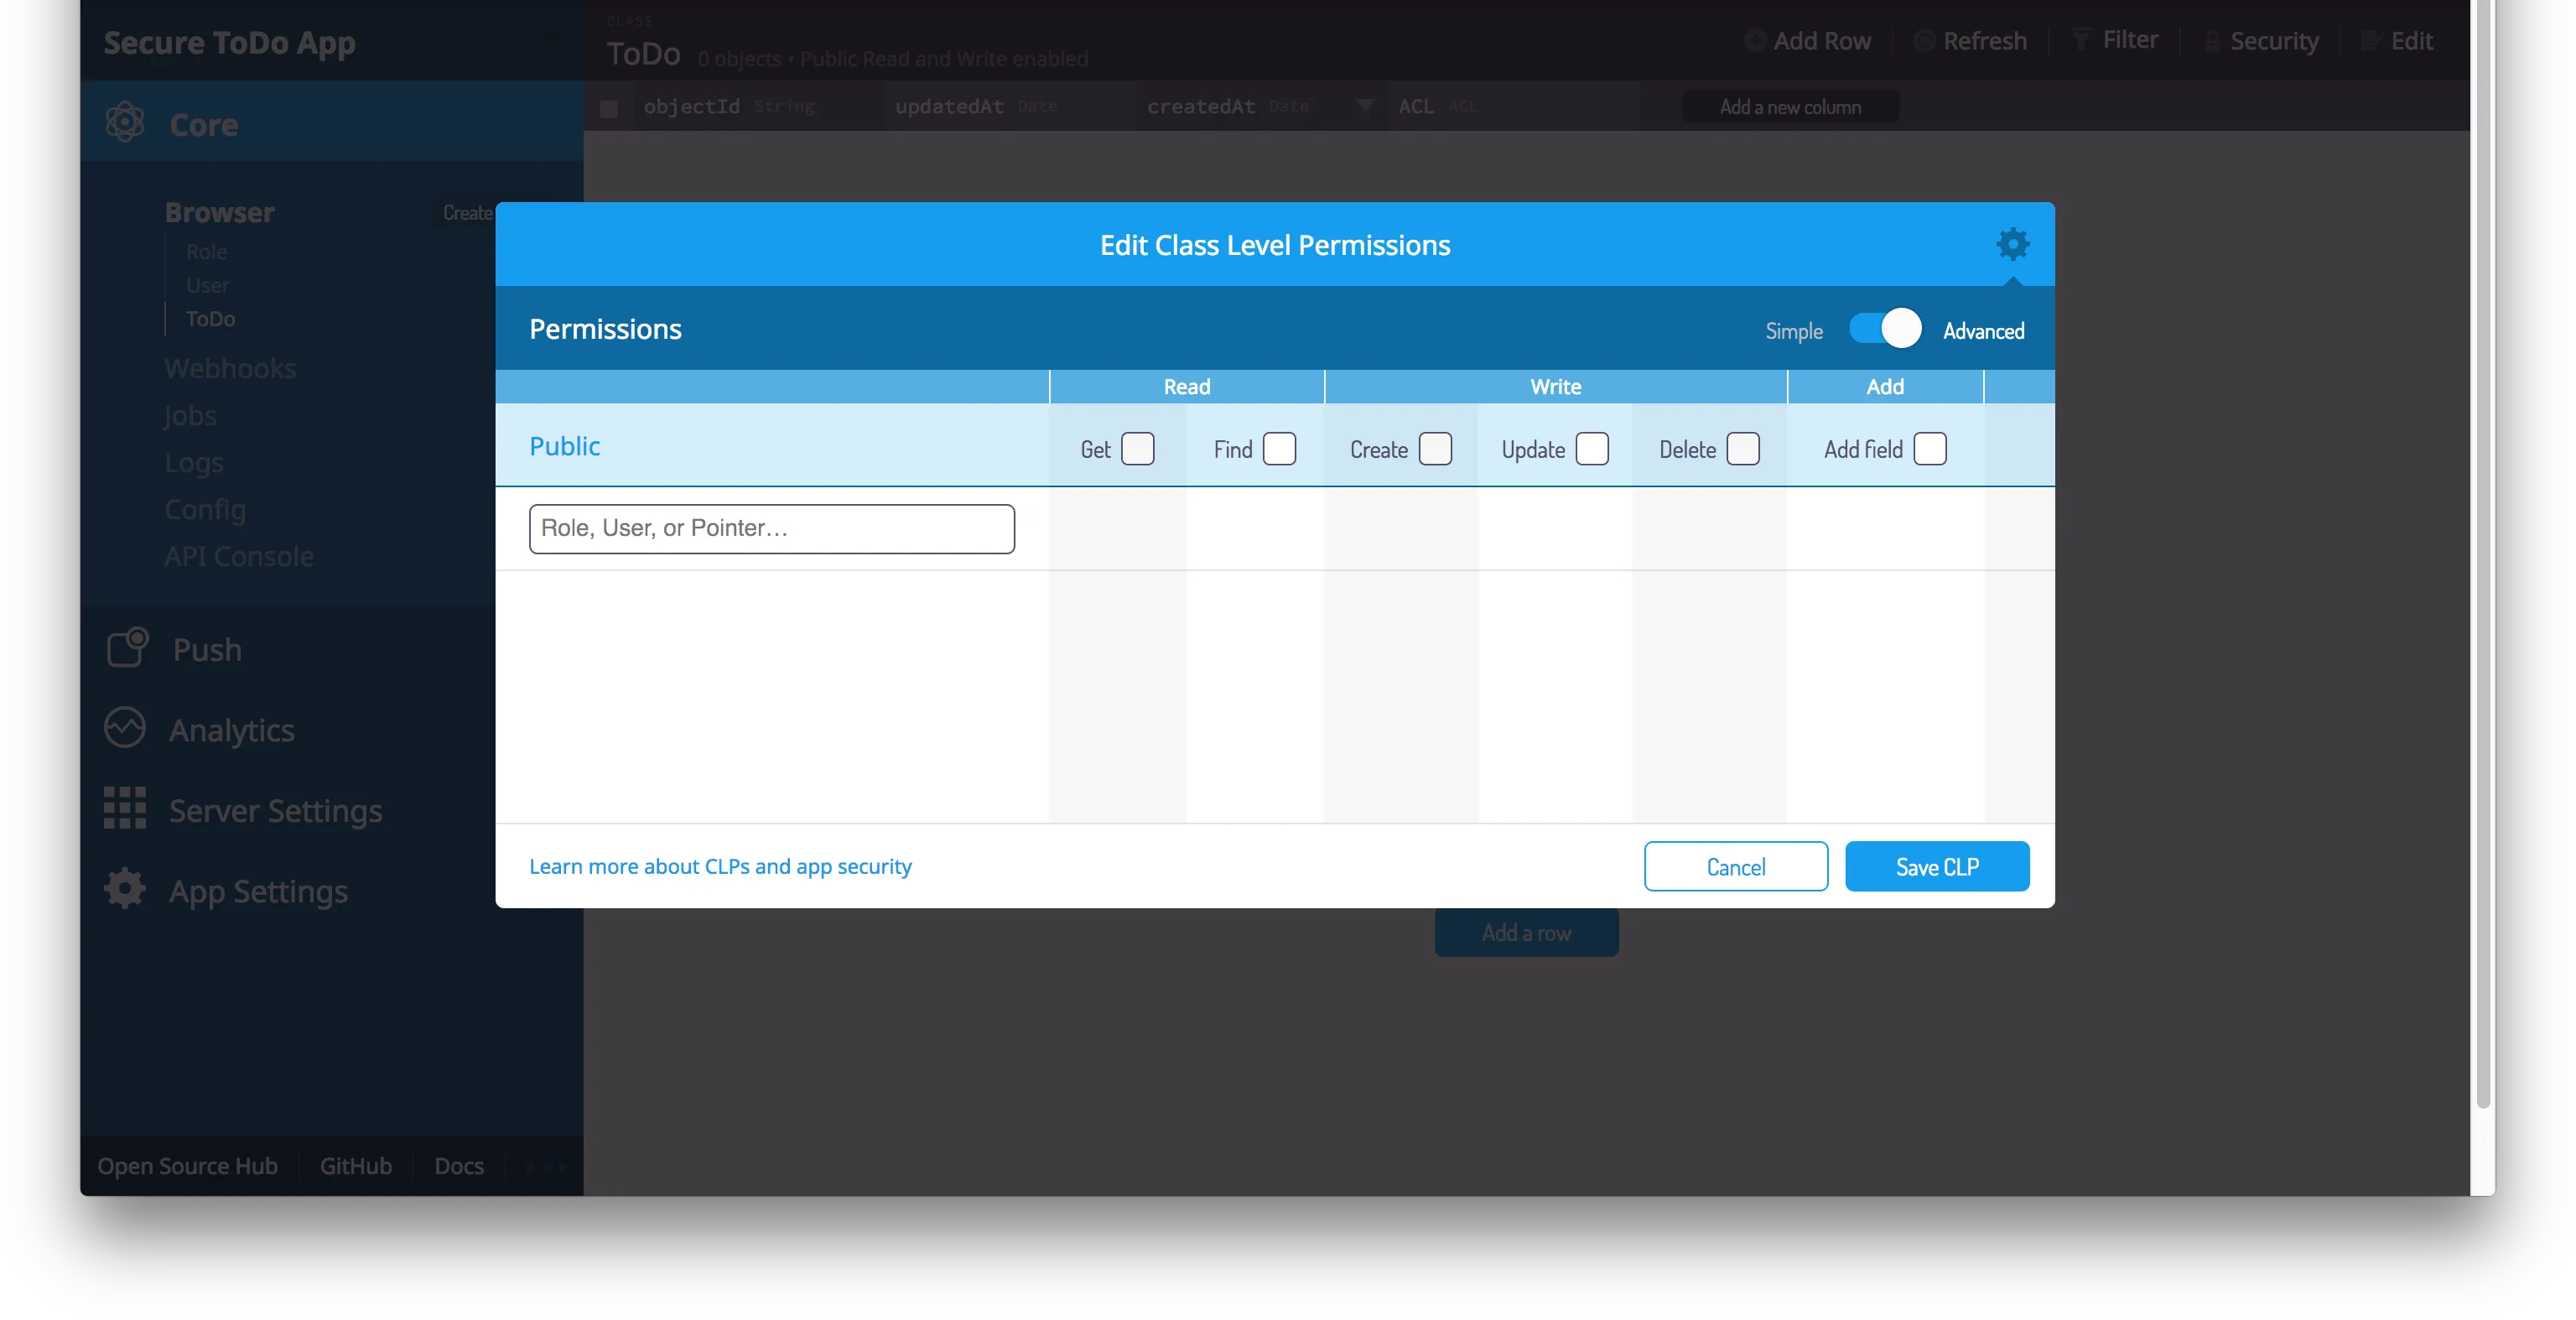Viewport: 2576px width, 1320px height.
Task: Focus the Role, User, or Pointer field
Action: point(771,528)
